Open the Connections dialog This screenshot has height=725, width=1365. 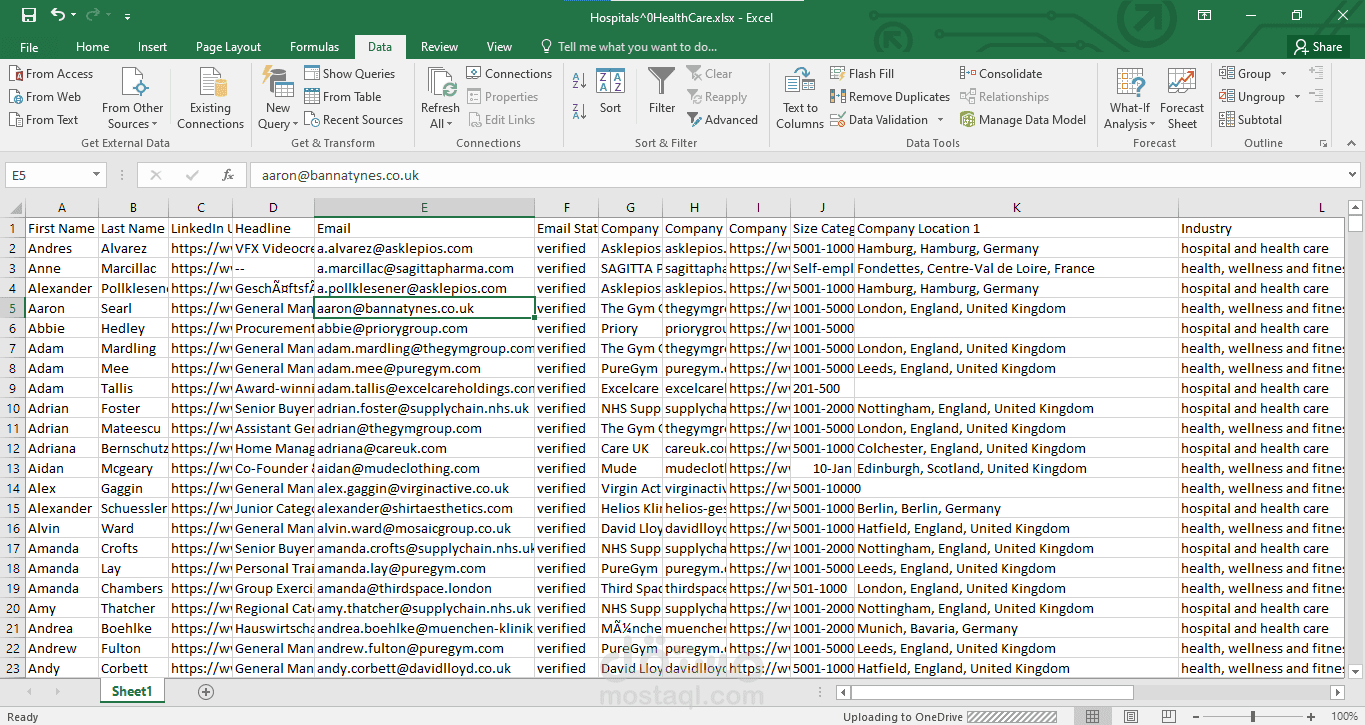pyautogui.click(x=509, y=74)
